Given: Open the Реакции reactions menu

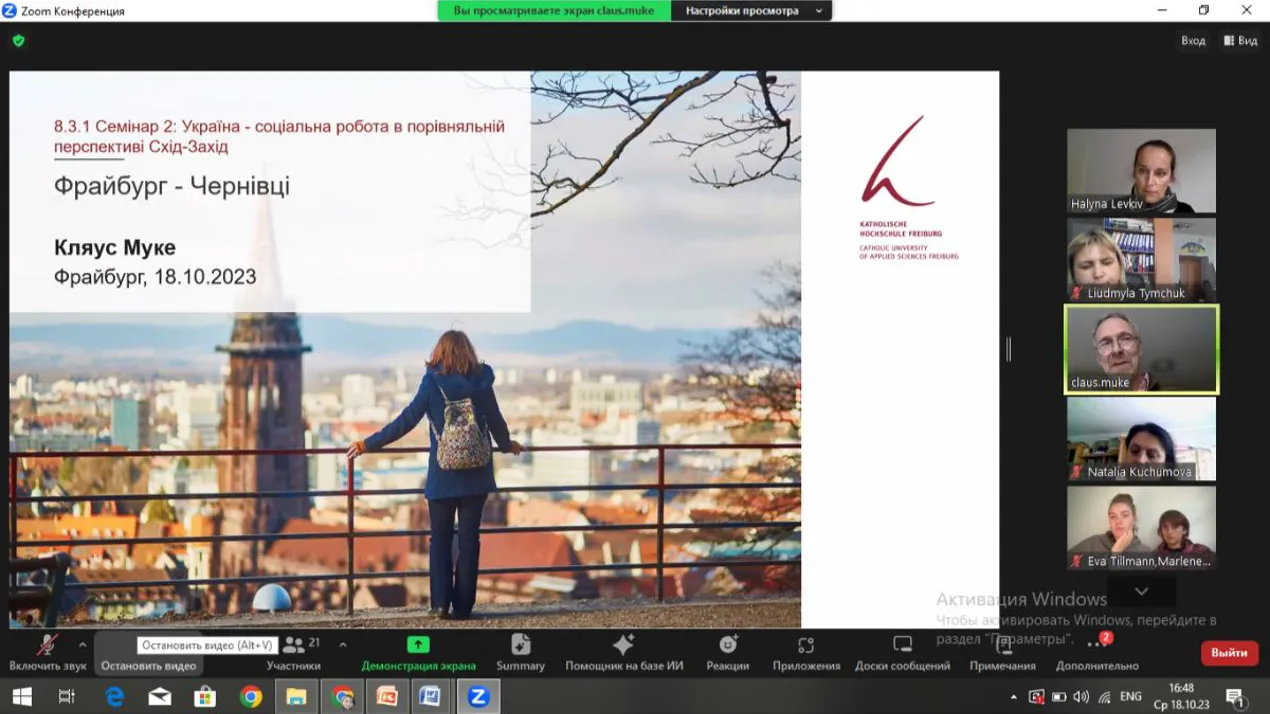Looking at the screenshot, I should point(727,652).
